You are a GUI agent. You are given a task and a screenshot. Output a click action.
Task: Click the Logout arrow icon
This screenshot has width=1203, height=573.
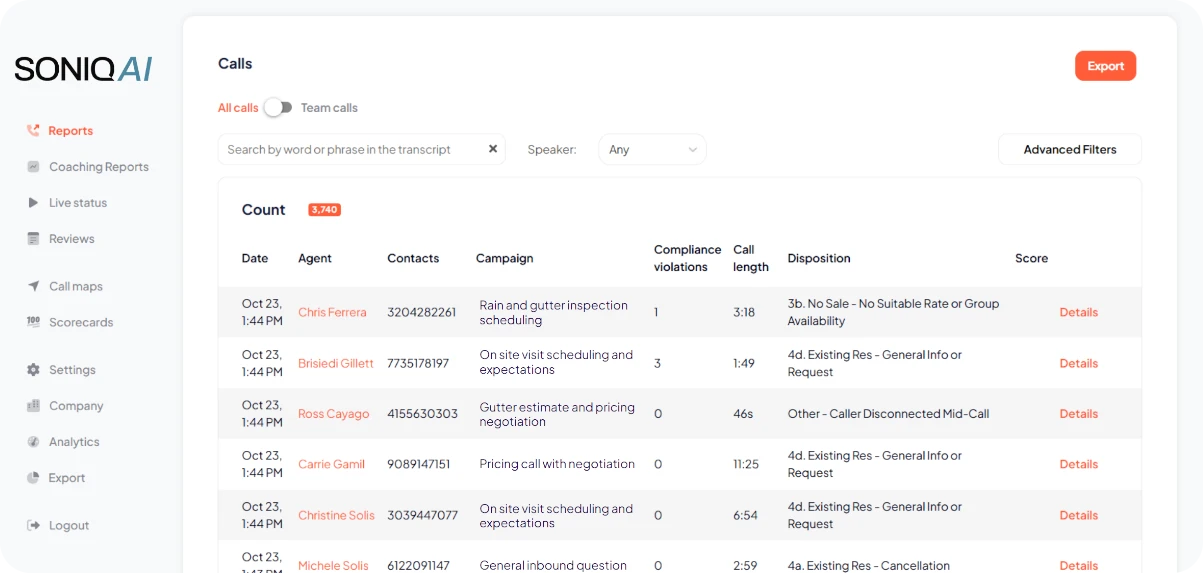click(x=33, y=525)
